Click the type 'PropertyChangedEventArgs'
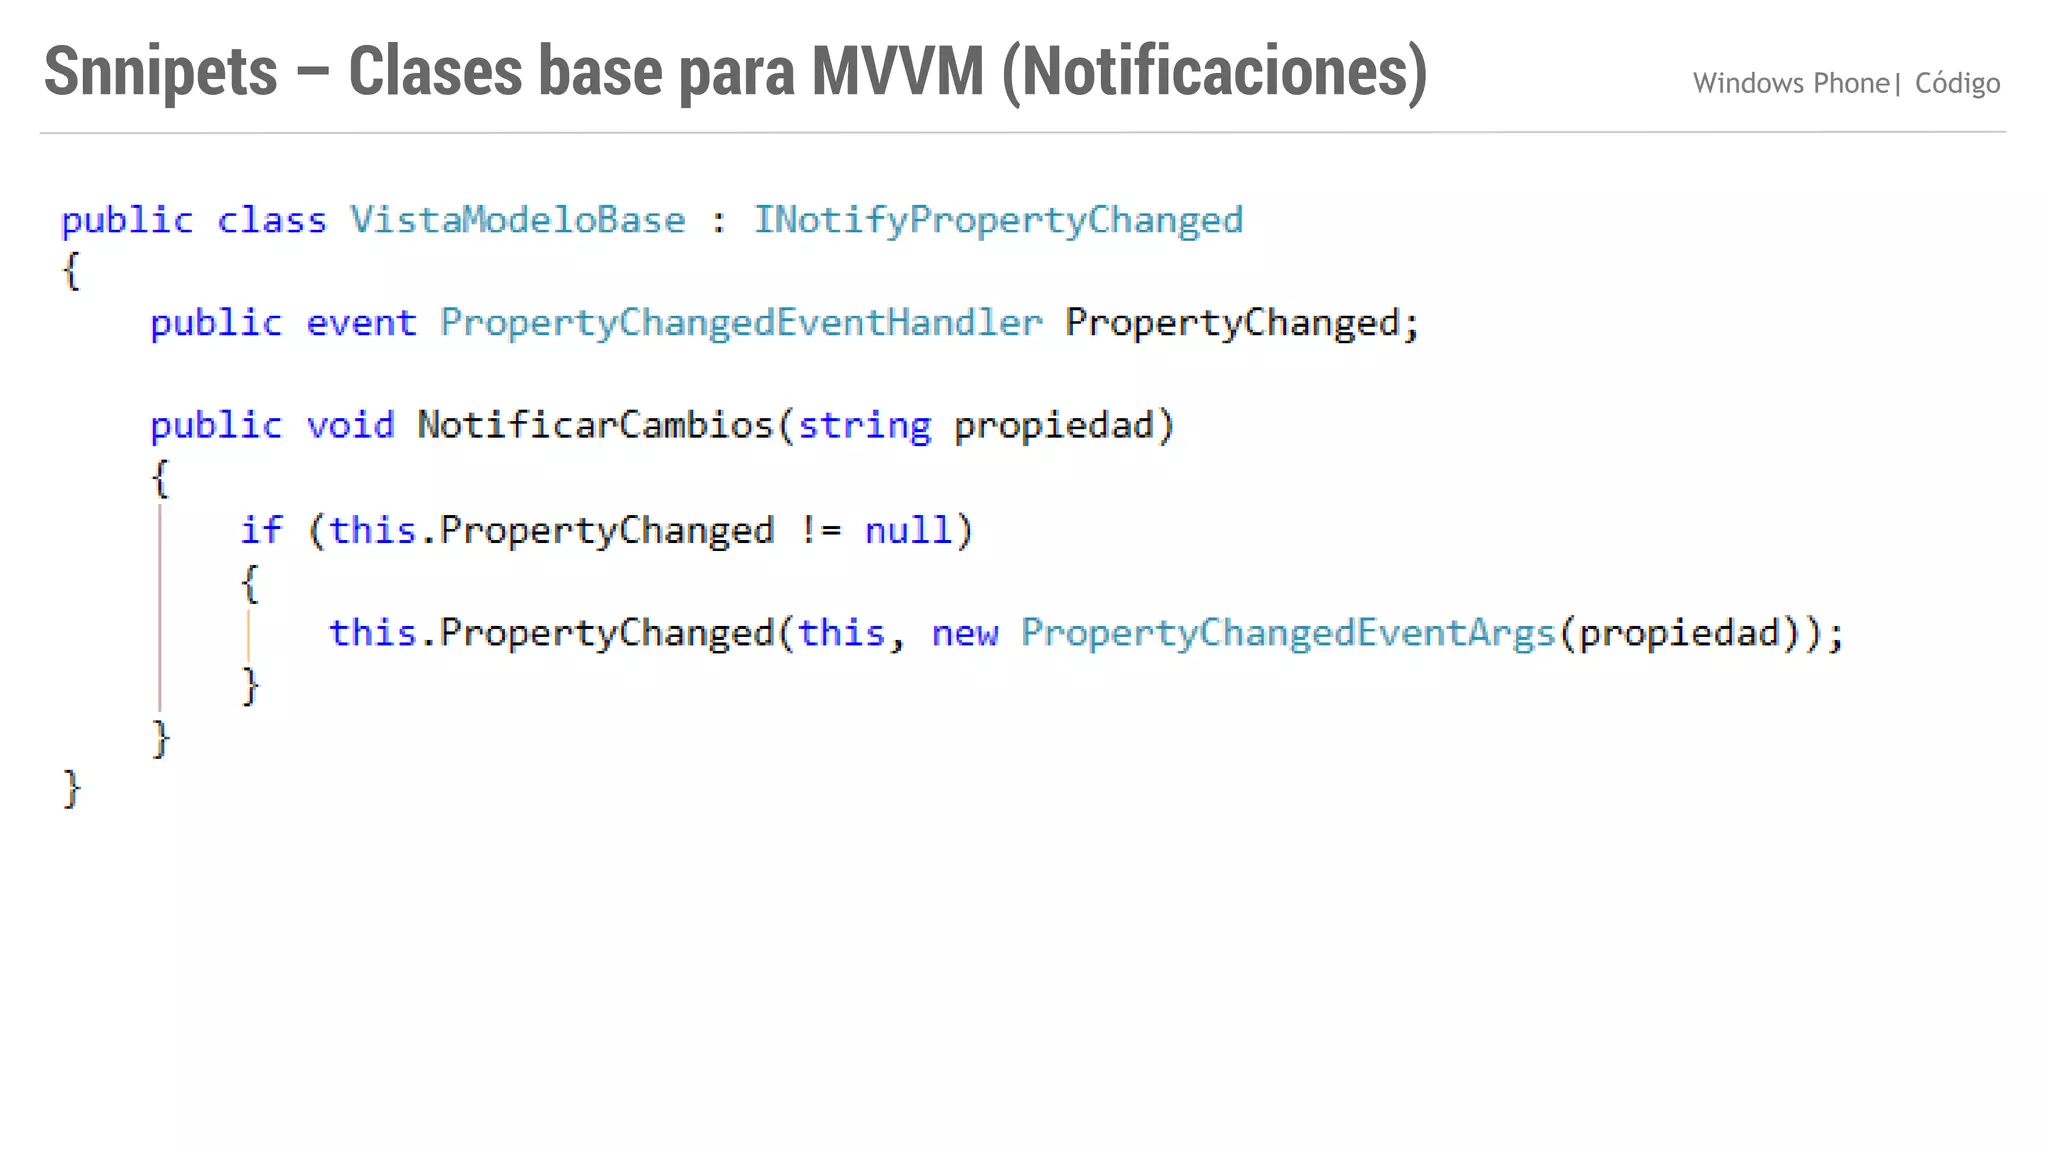 point(1288,633)
